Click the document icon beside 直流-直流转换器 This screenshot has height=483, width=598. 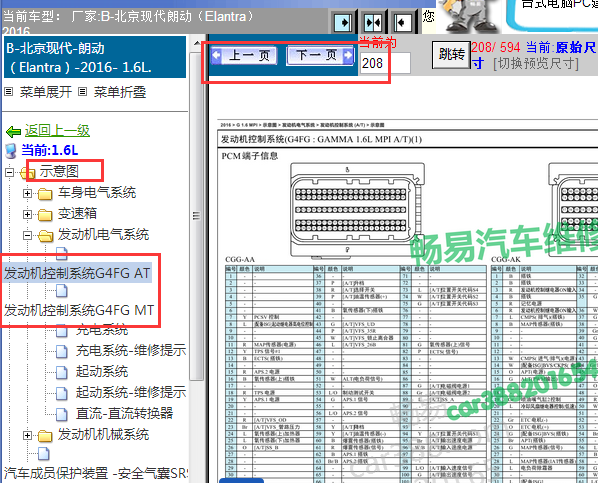tap(62, 414)
